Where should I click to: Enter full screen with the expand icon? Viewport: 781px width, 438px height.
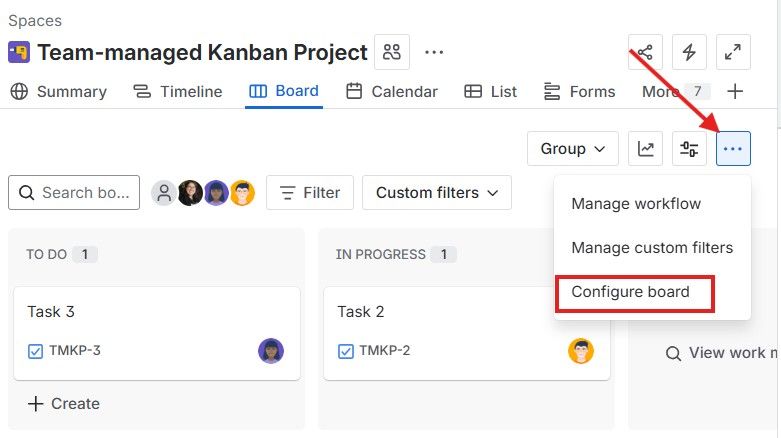733,53
